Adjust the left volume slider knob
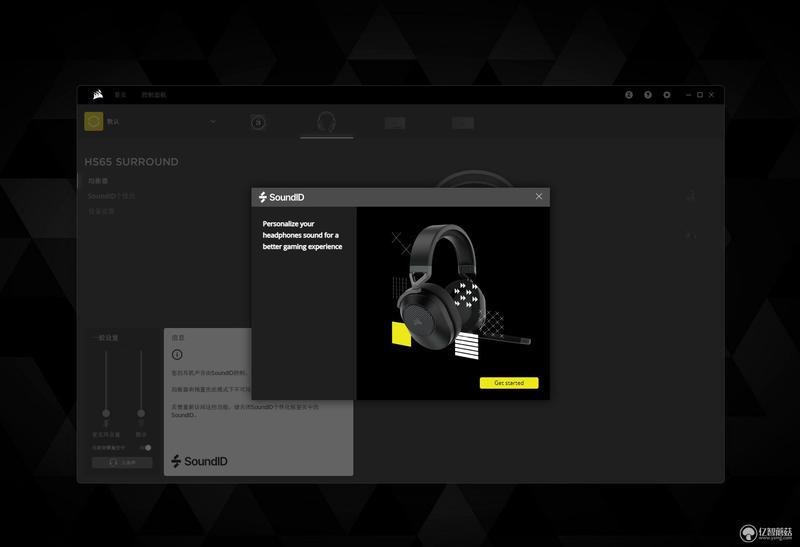Screen dimensions: 800x547 click(106, 413)
